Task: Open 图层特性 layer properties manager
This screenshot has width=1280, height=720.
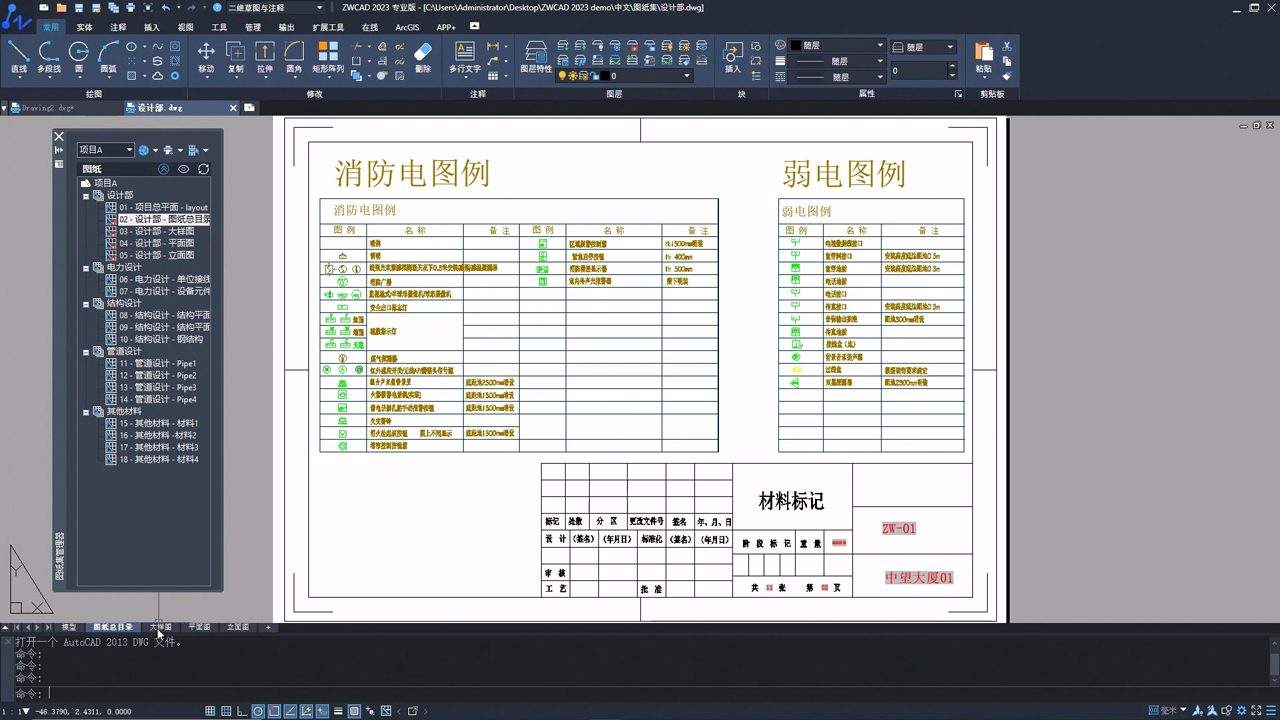Action: click(536, 57)
